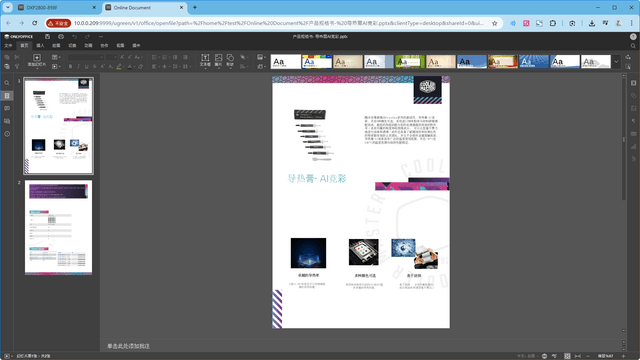Open slide settings in right sidebar
640x360 pixels.
coord(633,83)
